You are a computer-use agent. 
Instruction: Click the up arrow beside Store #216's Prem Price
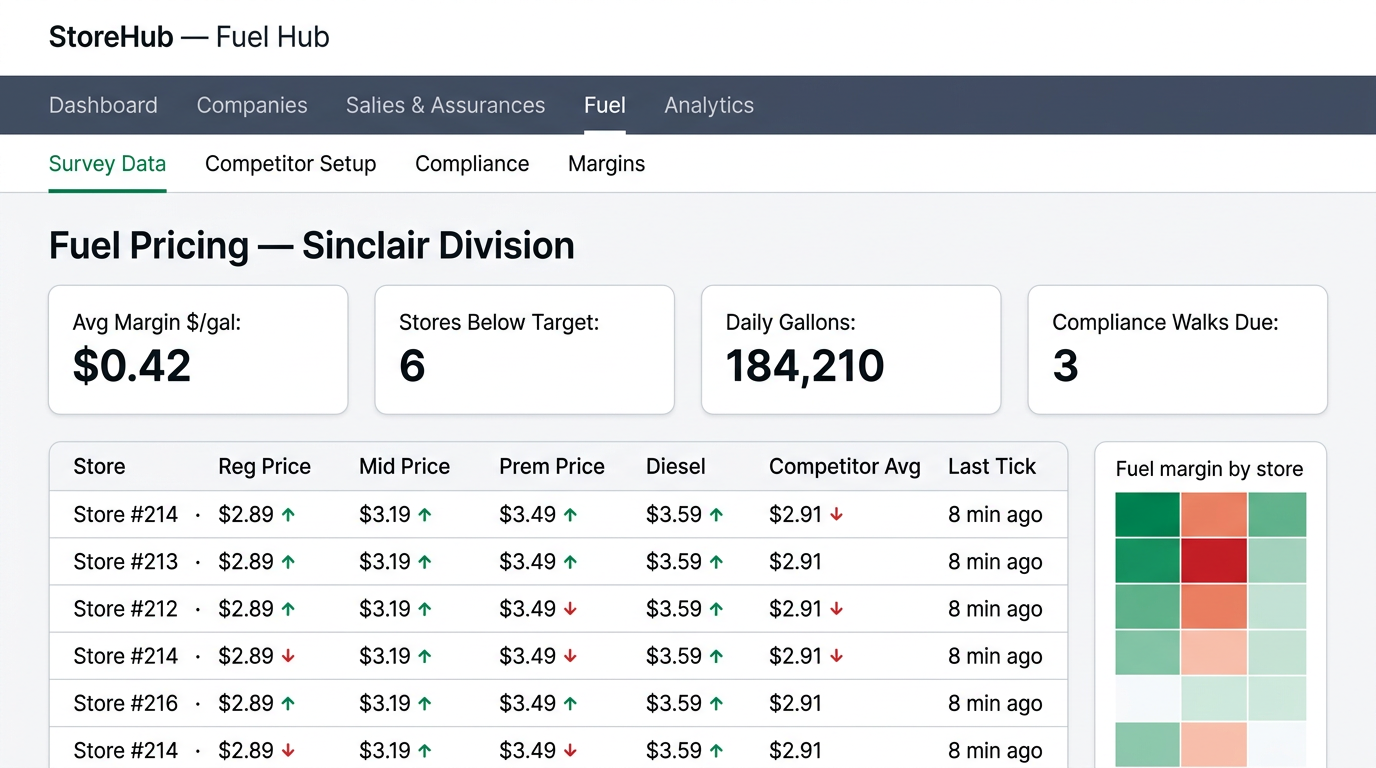click(570, 704)
